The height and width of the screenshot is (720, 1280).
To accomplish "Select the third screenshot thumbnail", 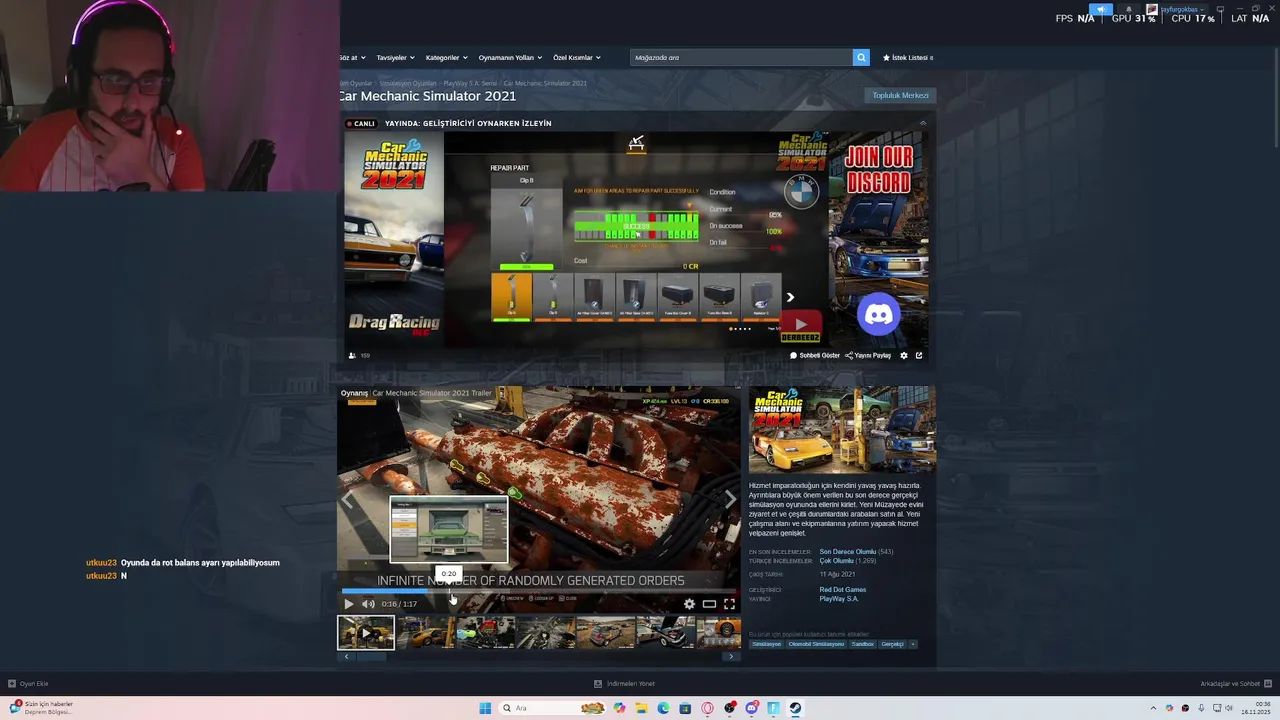I will (x=486, y=632).
